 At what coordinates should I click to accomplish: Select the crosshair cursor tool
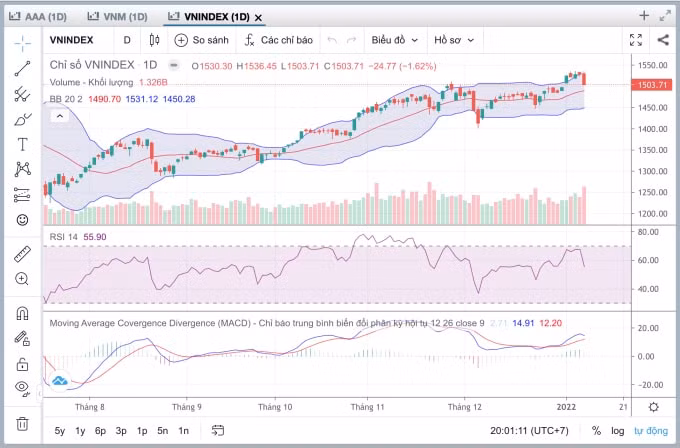[22, 42]
